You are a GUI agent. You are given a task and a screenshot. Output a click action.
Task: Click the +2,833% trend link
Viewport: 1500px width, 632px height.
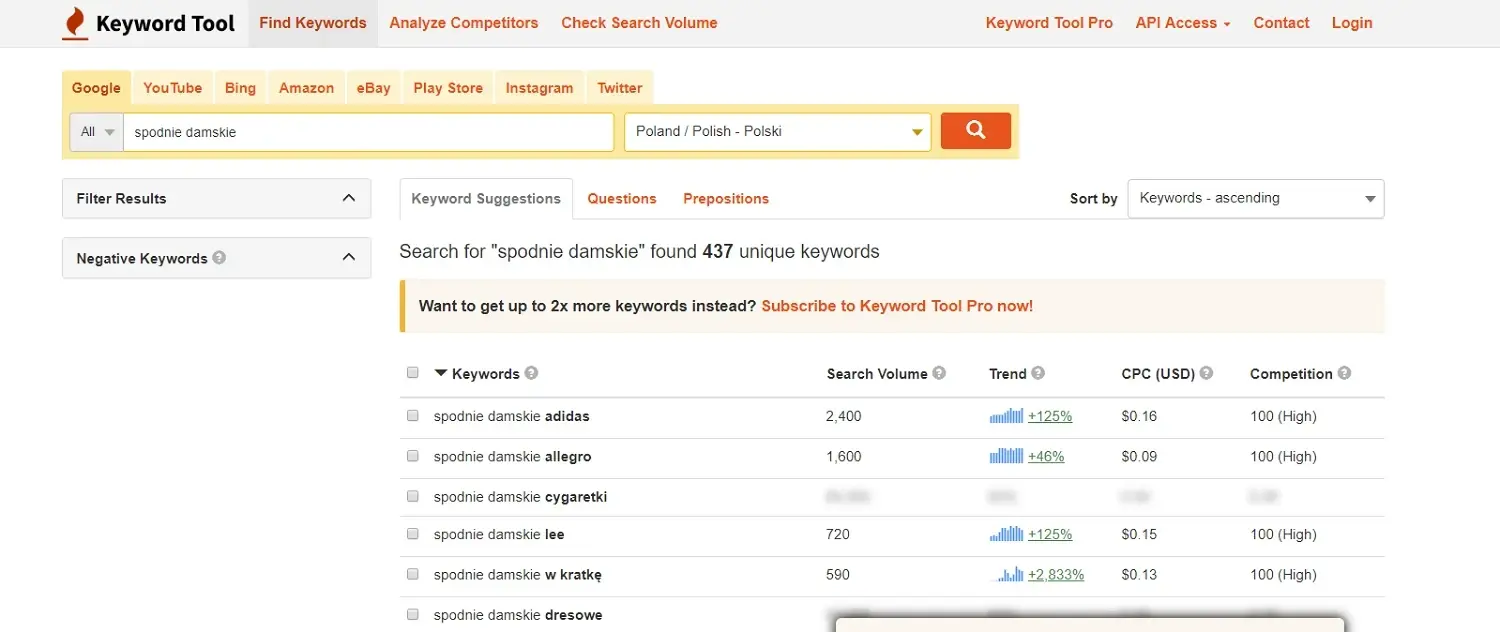1056,574
